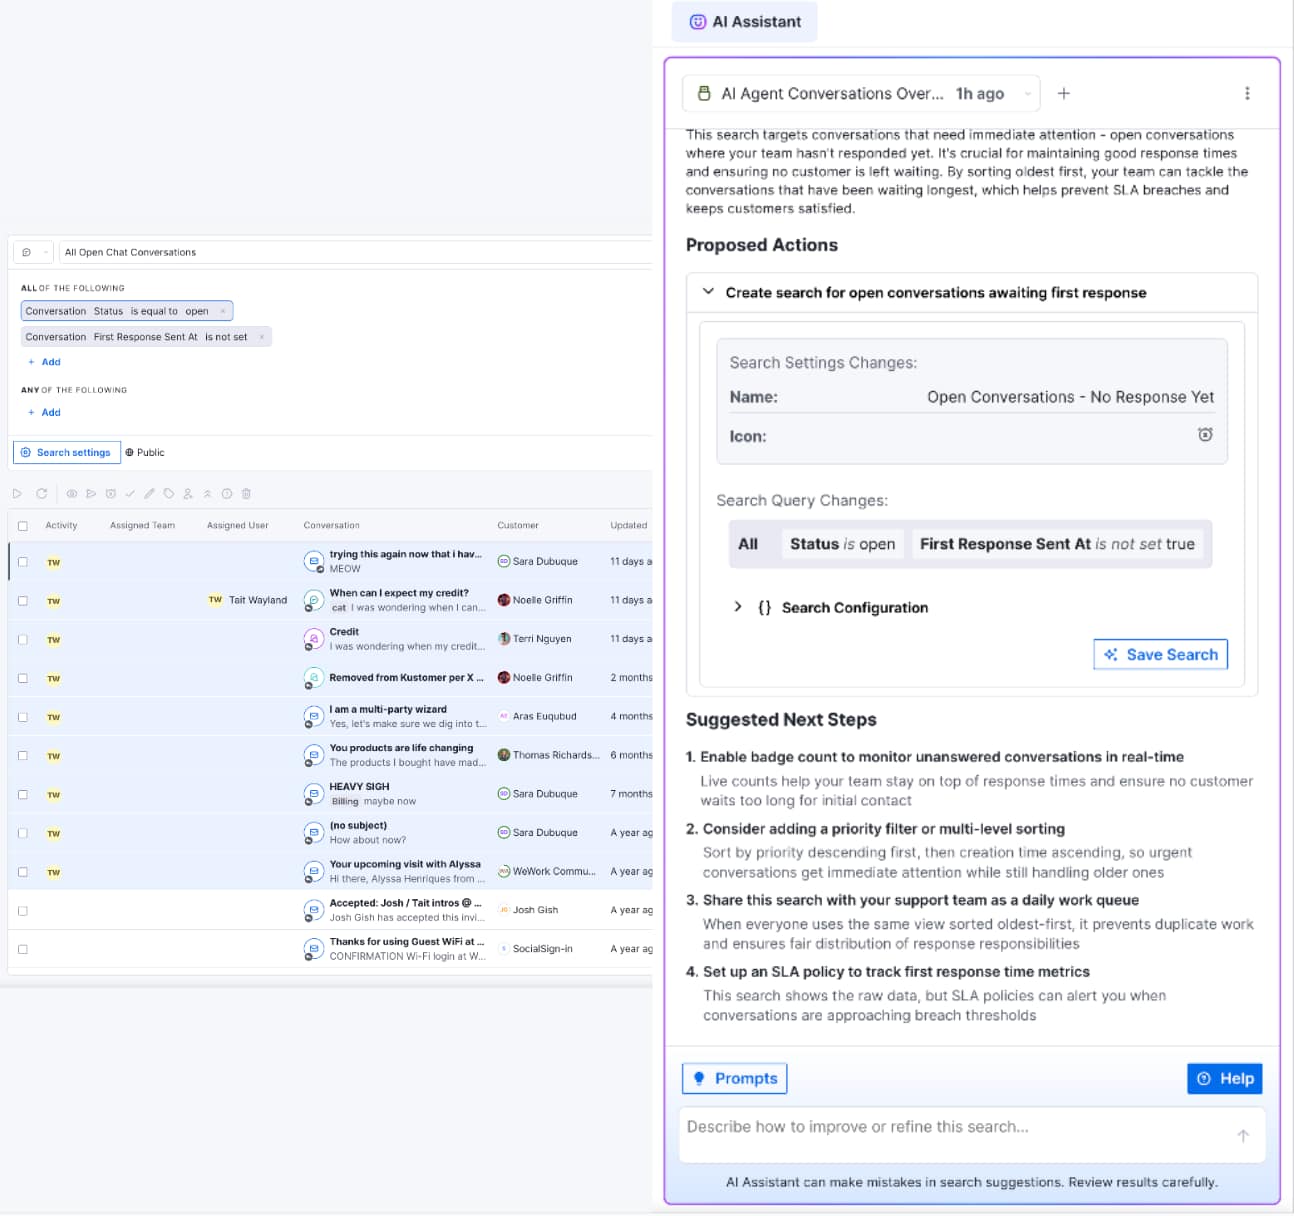
Task: Open the three-dot menu in the assistant panel
Action: pyautogui.click(x=1247, y=93)
